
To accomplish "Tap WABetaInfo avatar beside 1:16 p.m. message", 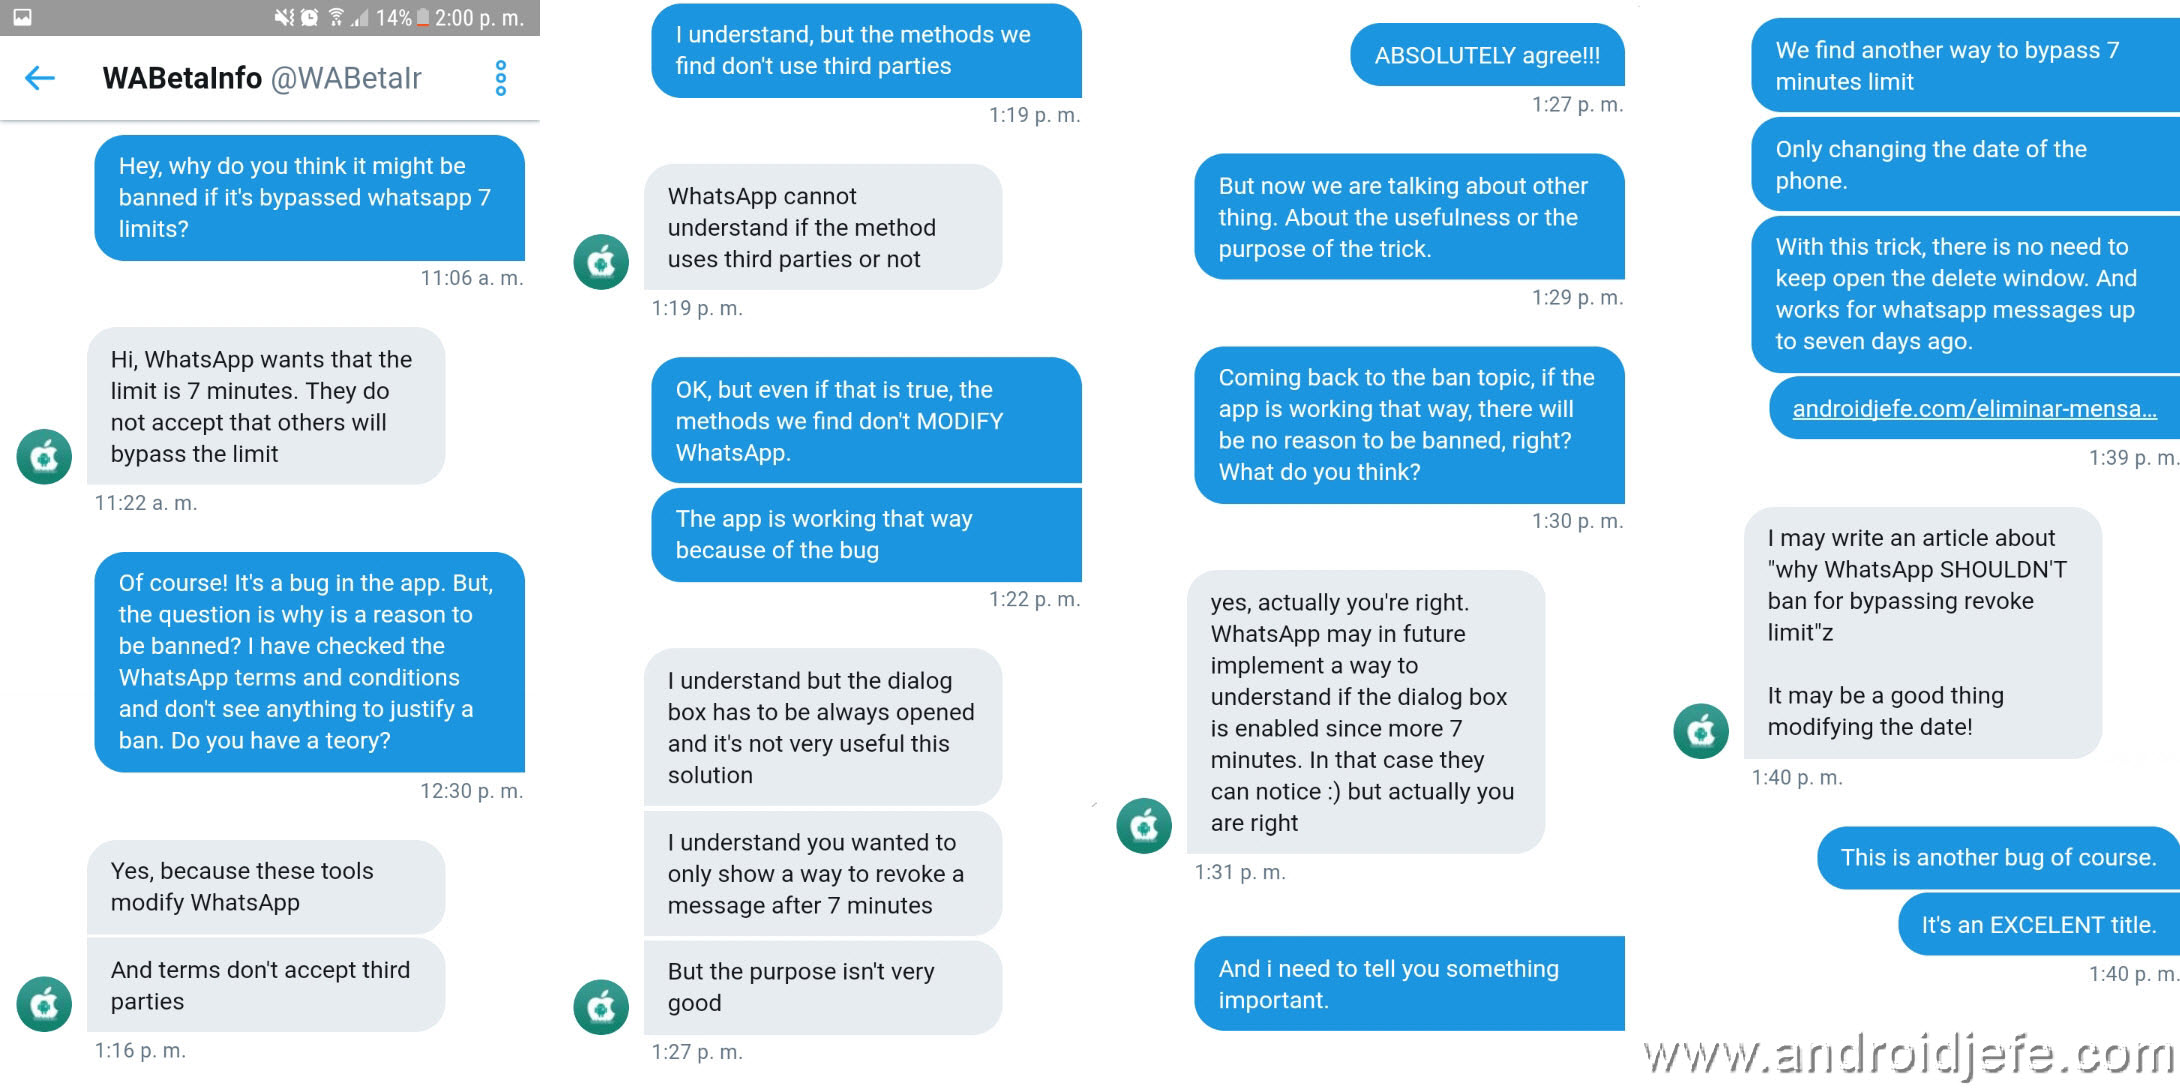I will (44, 1004).
